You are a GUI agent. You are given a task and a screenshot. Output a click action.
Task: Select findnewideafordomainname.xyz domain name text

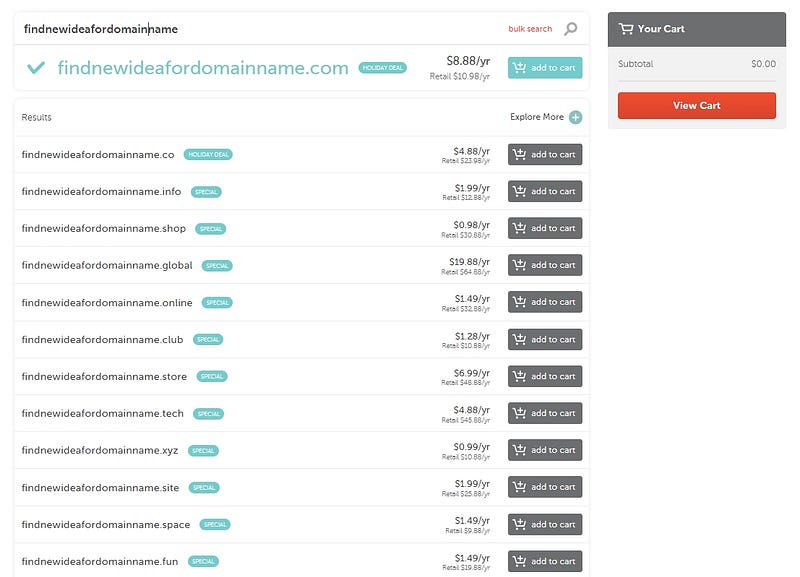coord(99,450)
